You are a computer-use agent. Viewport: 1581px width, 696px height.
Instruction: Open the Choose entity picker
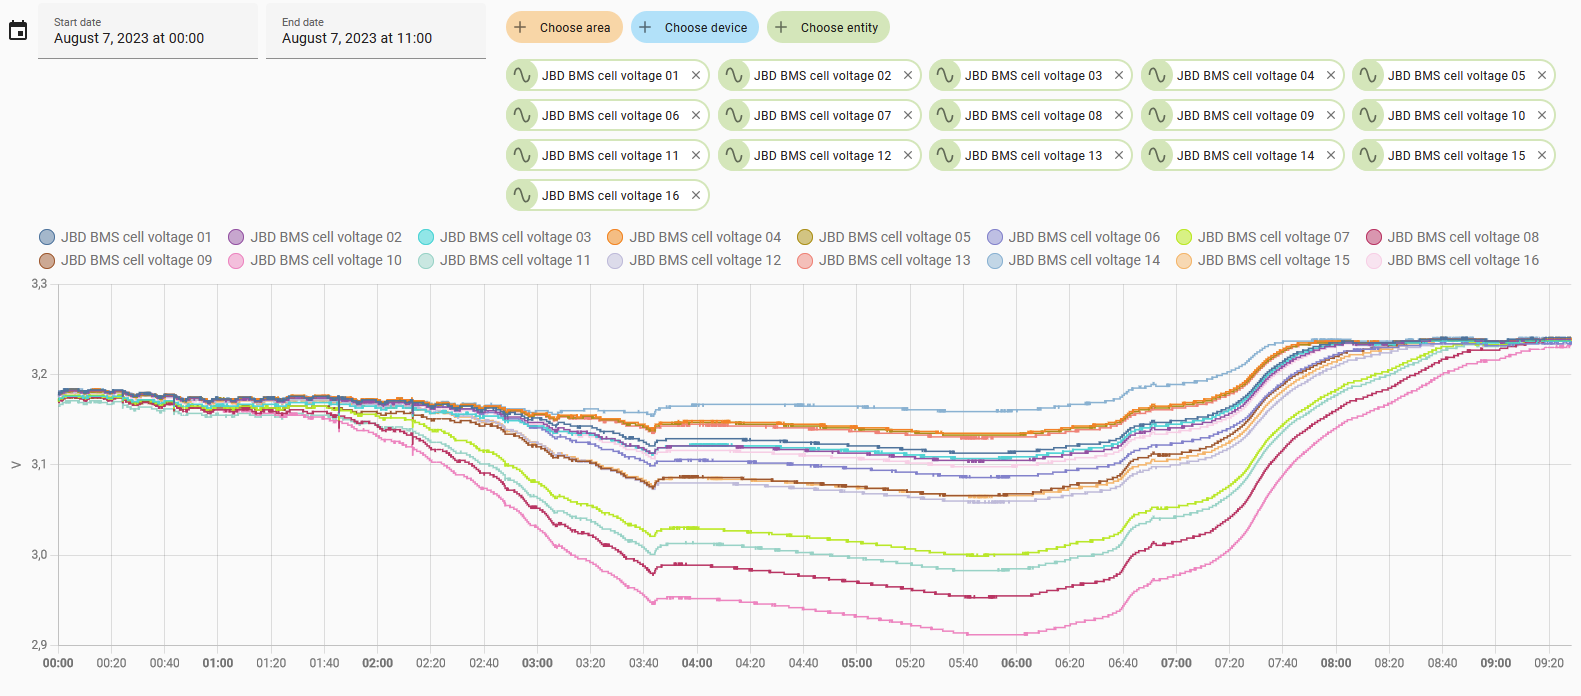coord(828,27)
